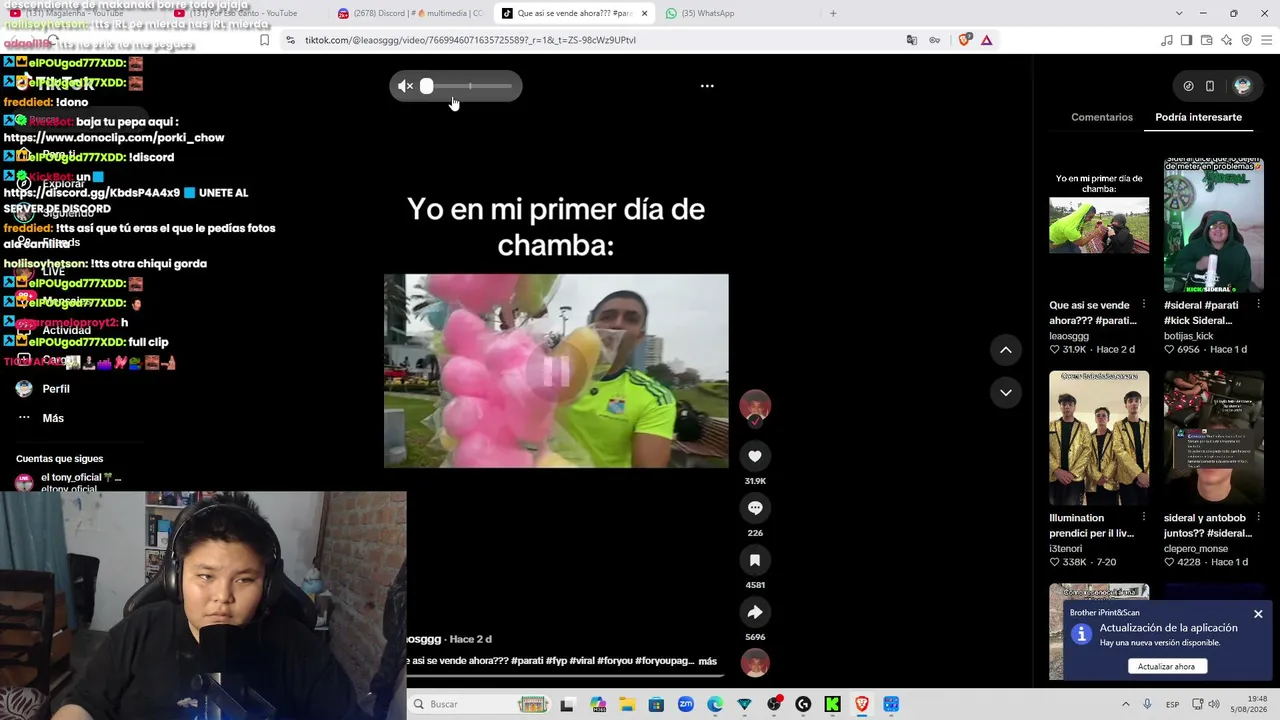The image size is (1280, 720).
Task: Expand the video description with 'más'
Action: [707, 661]
